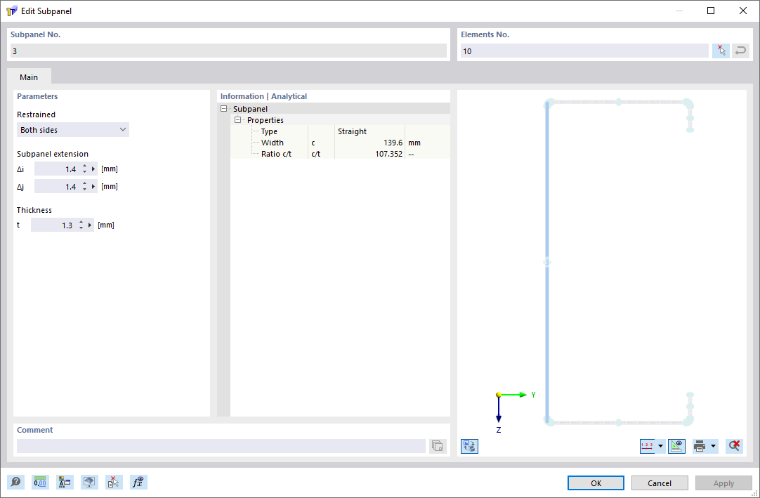
Task: Click the Cancel button
Action: click(659, 483)
